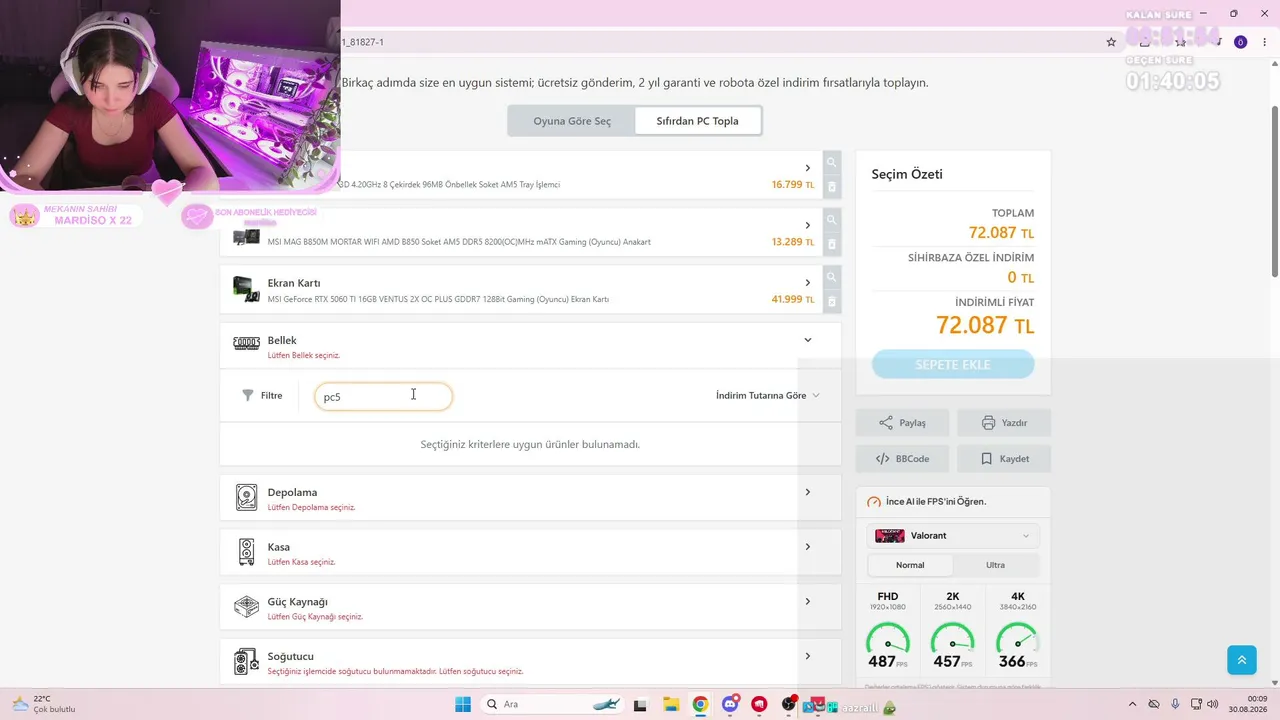Click the 41.999 TL graphics card price
The height and width of the screenshot is (720, 1280).
click(793, 299)
